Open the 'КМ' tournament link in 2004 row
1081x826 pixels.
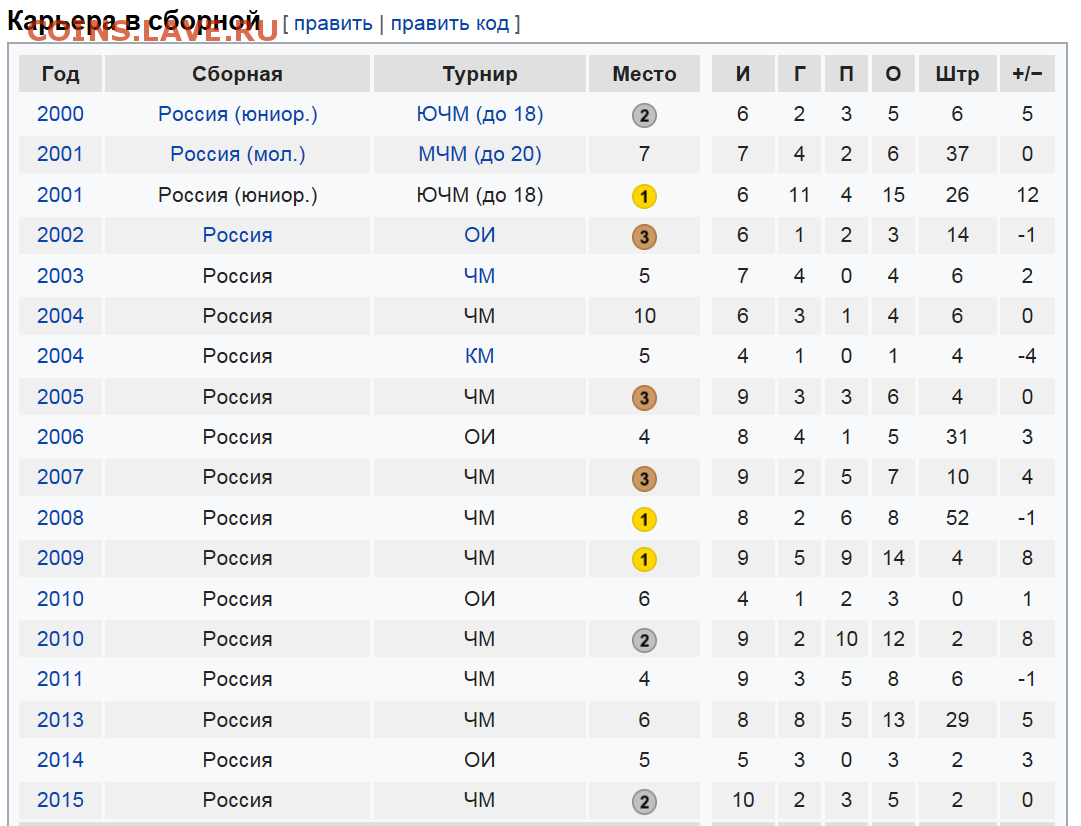[480, 356]
